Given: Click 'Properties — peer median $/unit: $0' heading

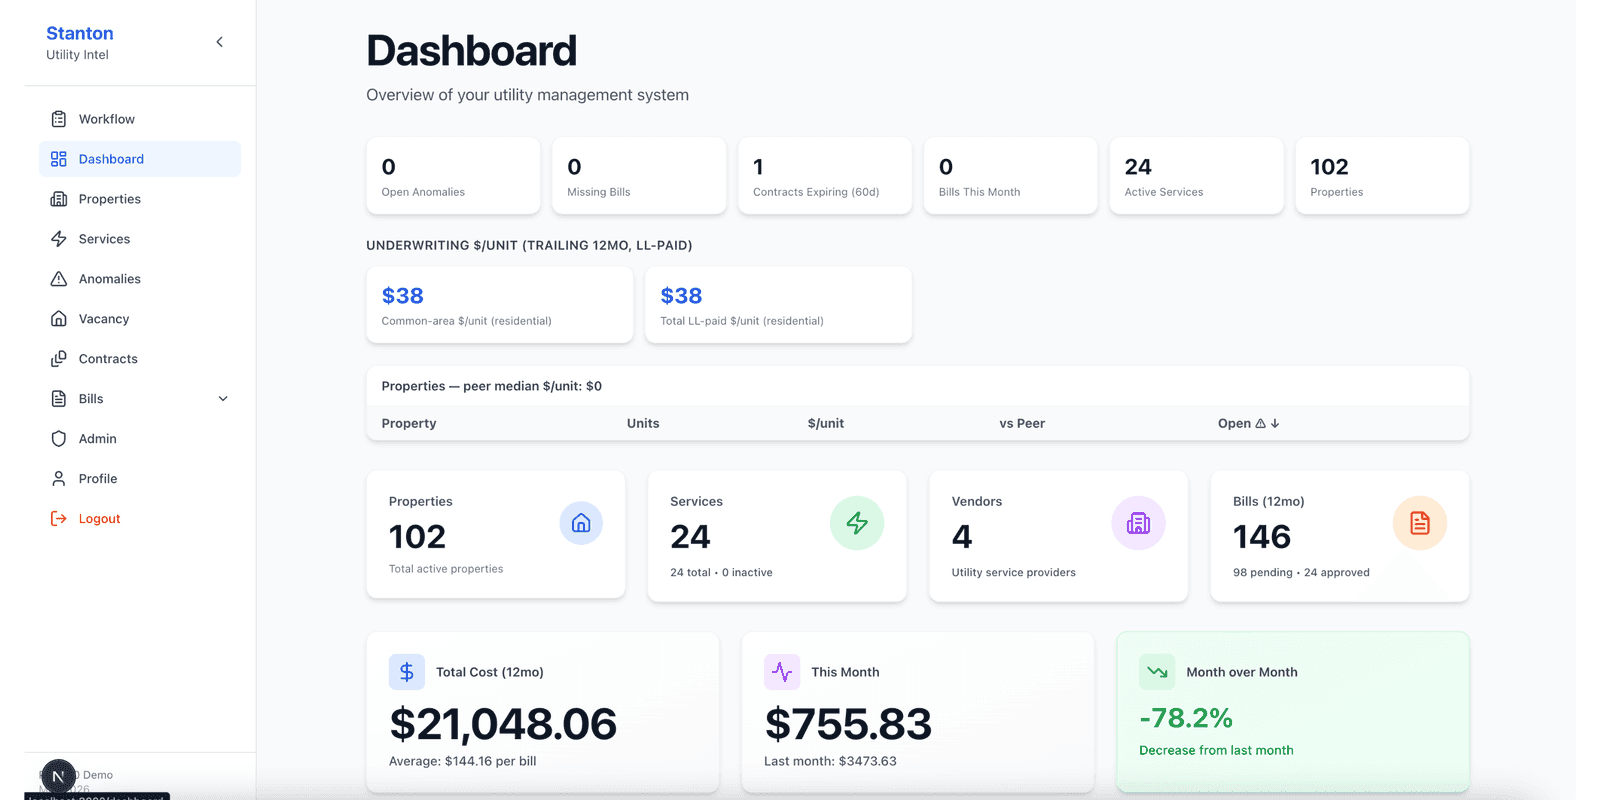Looking at the screenshot, I should point(491,386).
